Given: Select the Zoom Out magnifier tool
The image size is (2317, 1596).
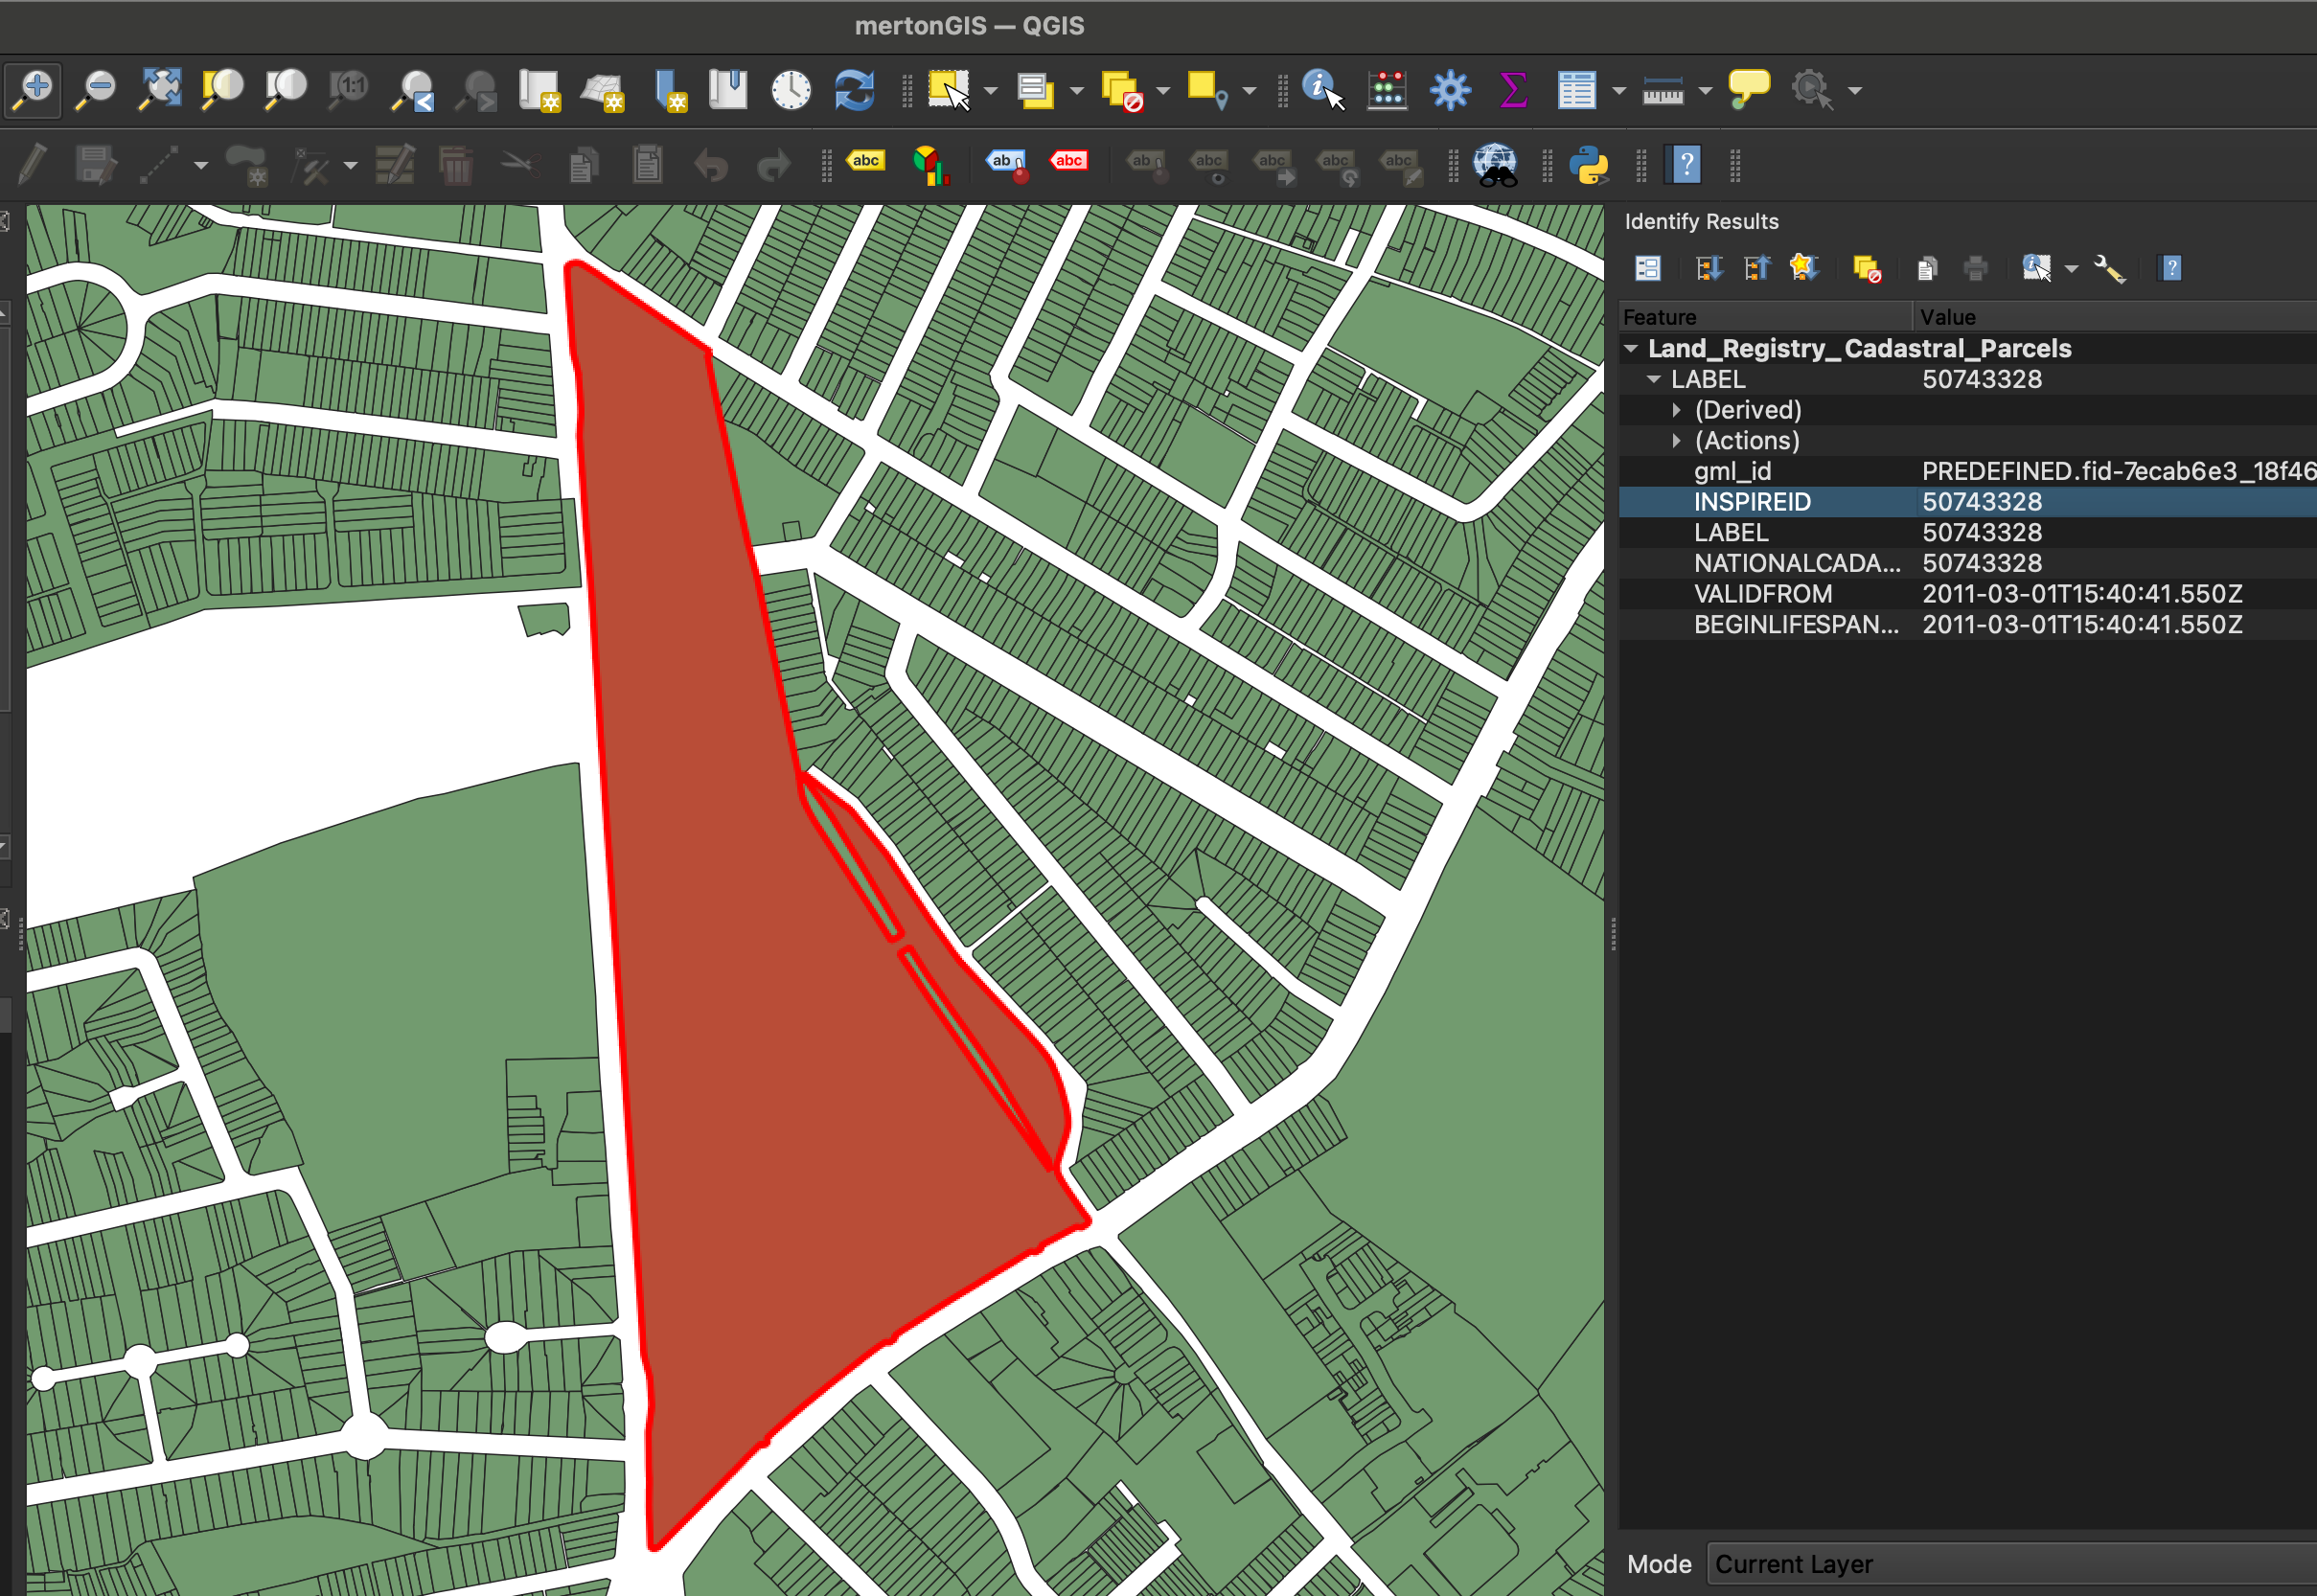Looking at the screenshot, I should tap(97, 90).
